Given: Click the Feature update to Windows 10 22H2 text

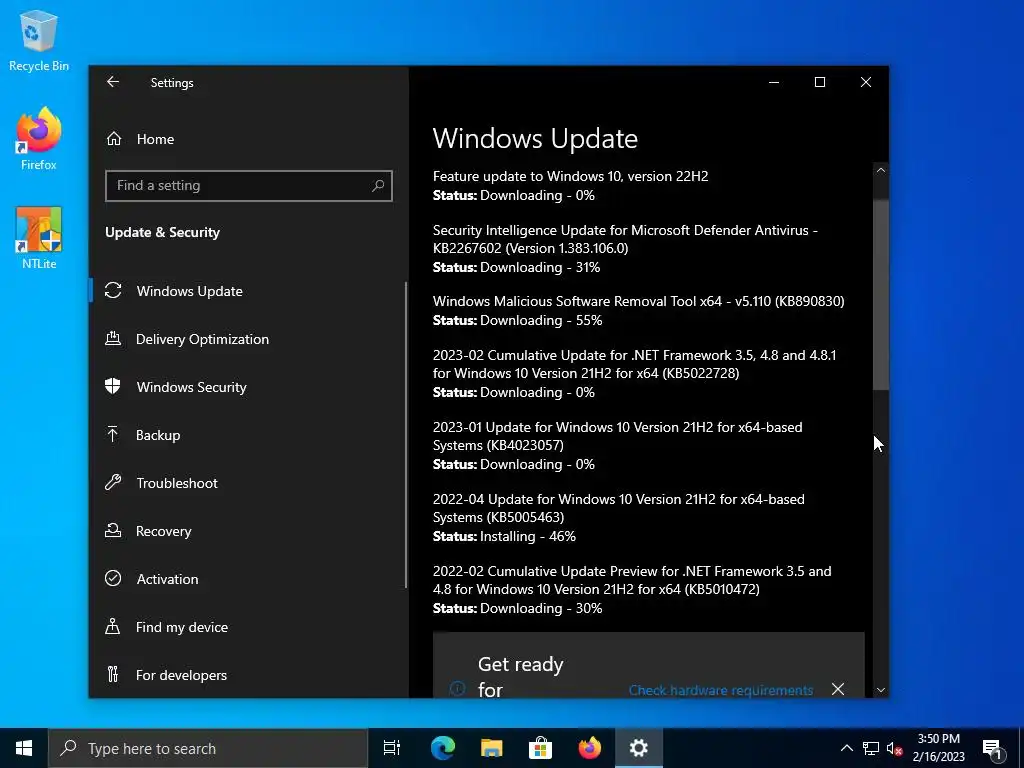Looking at the screenshot, I should point(570,176).
